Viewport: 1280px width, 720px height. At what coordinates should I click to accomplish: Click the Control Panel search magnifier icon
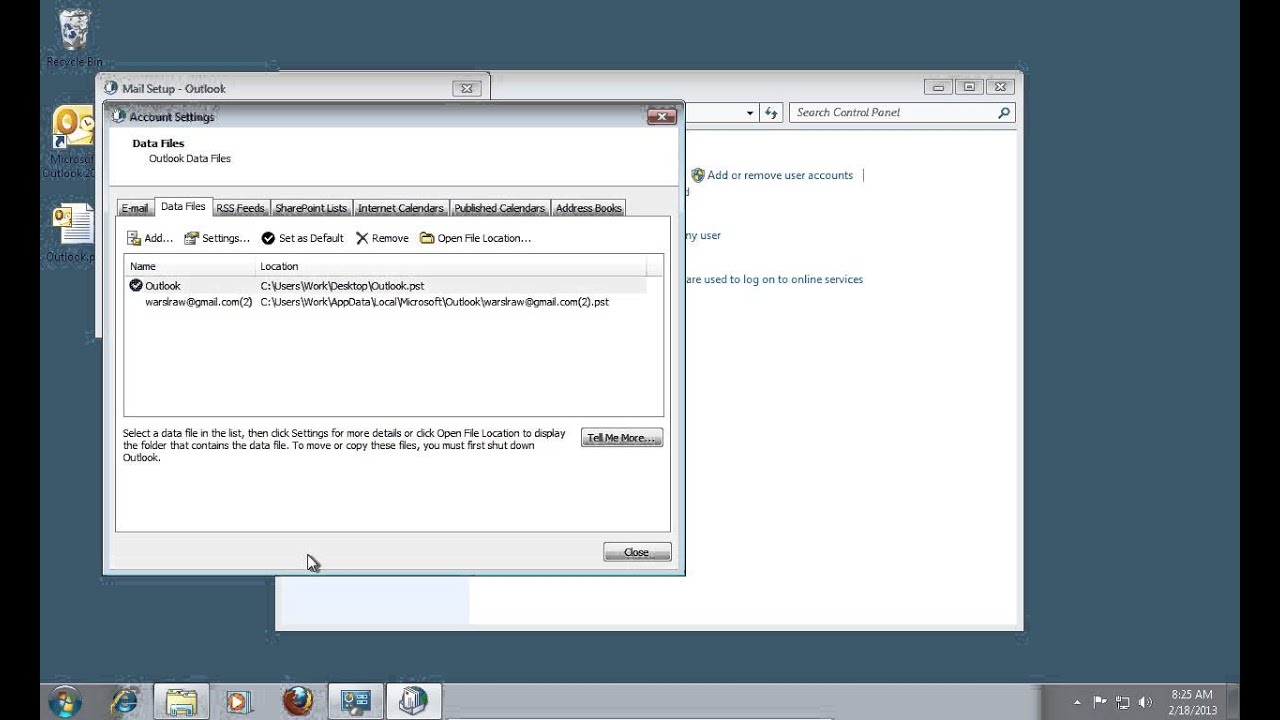point(1005,113)
